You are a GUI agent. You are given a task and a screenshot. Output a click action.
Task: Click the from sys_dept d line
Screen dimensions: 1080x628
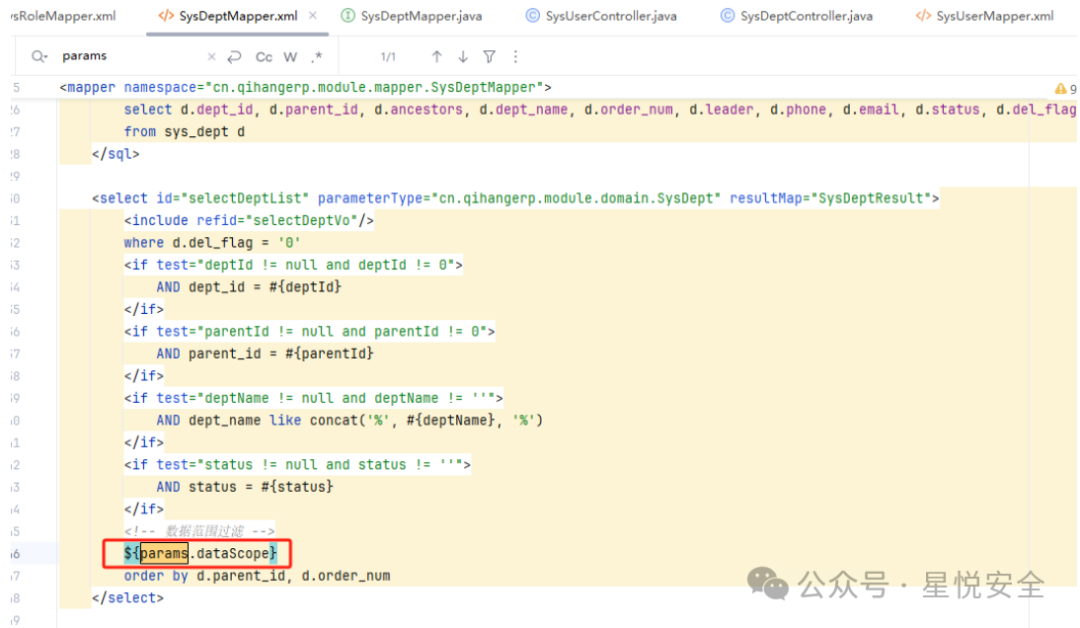click(x=184, y=132)
